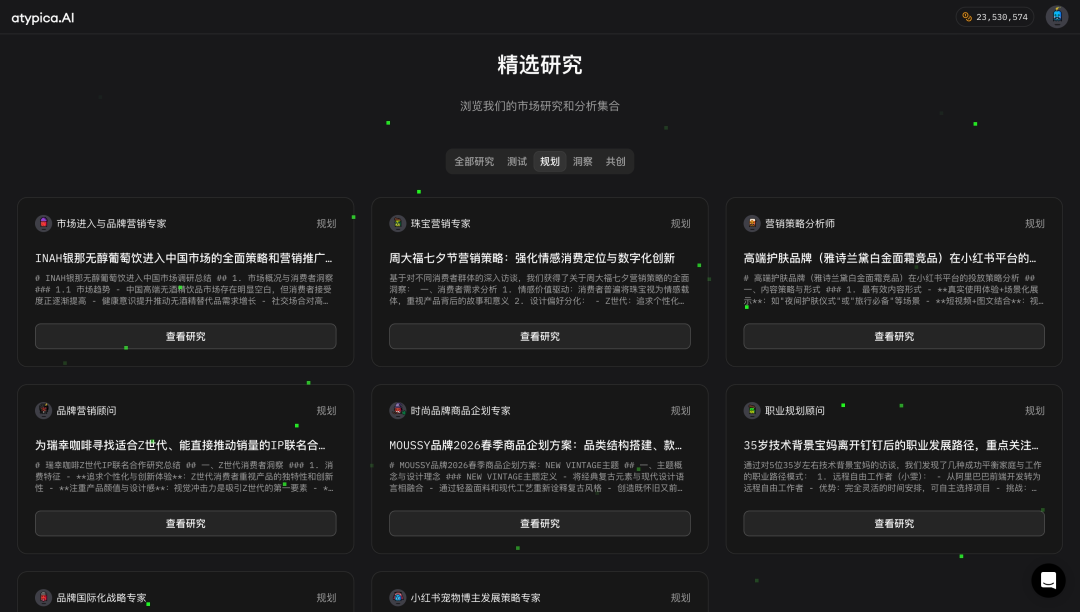Click expert name 小红书宠物博主发展策略专家

click(x=475, y=598)
